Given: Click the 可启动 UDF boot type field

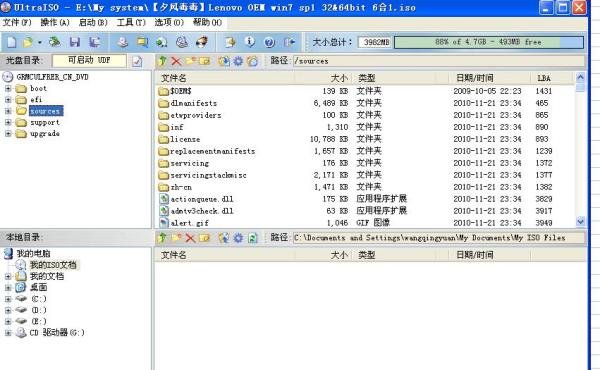Looking at the screenshot, I should (89, 60).
